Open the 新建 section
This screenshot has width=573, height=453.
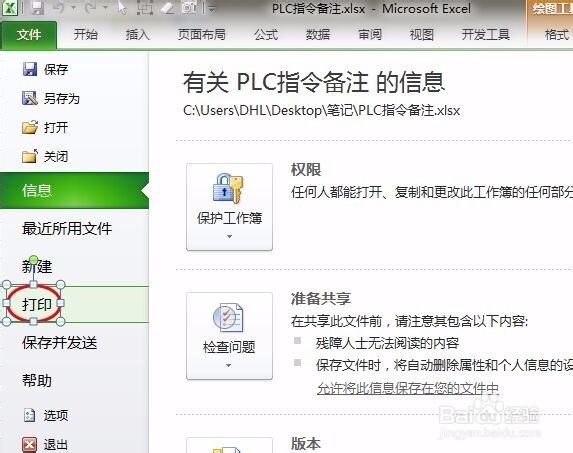click(x=37, y=267)
